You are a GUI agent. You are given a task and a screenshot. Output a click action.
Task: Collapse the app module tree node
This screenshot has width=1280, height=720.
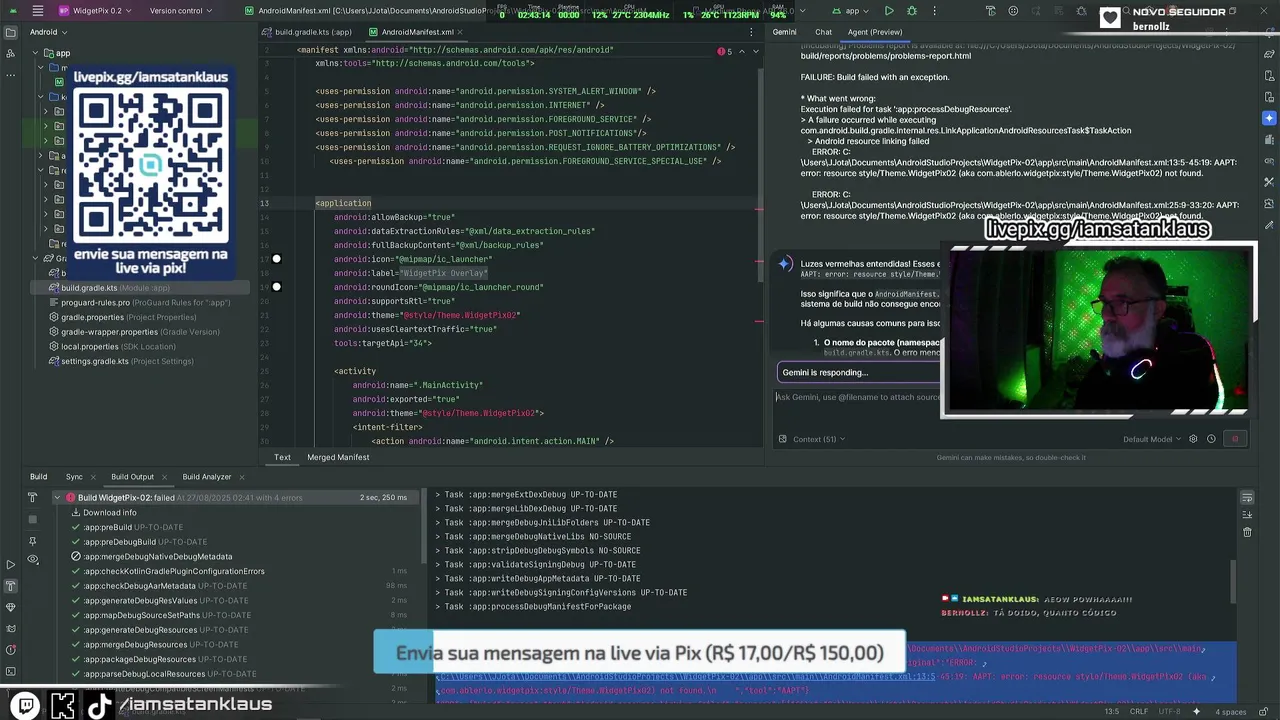[x=33, y=53]
